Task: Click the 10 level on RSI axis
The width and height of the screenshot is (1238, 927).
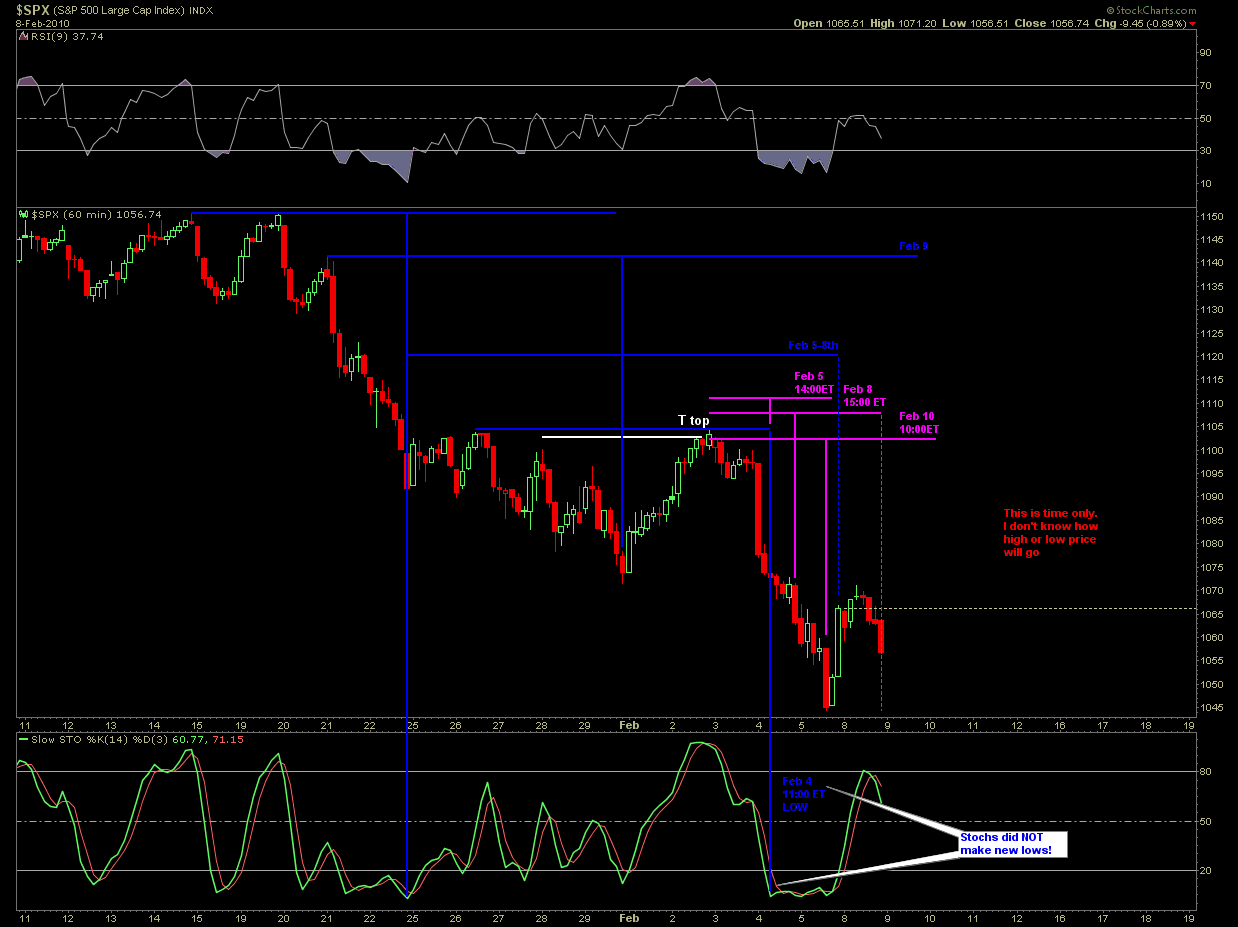Action: (1206, 183)
